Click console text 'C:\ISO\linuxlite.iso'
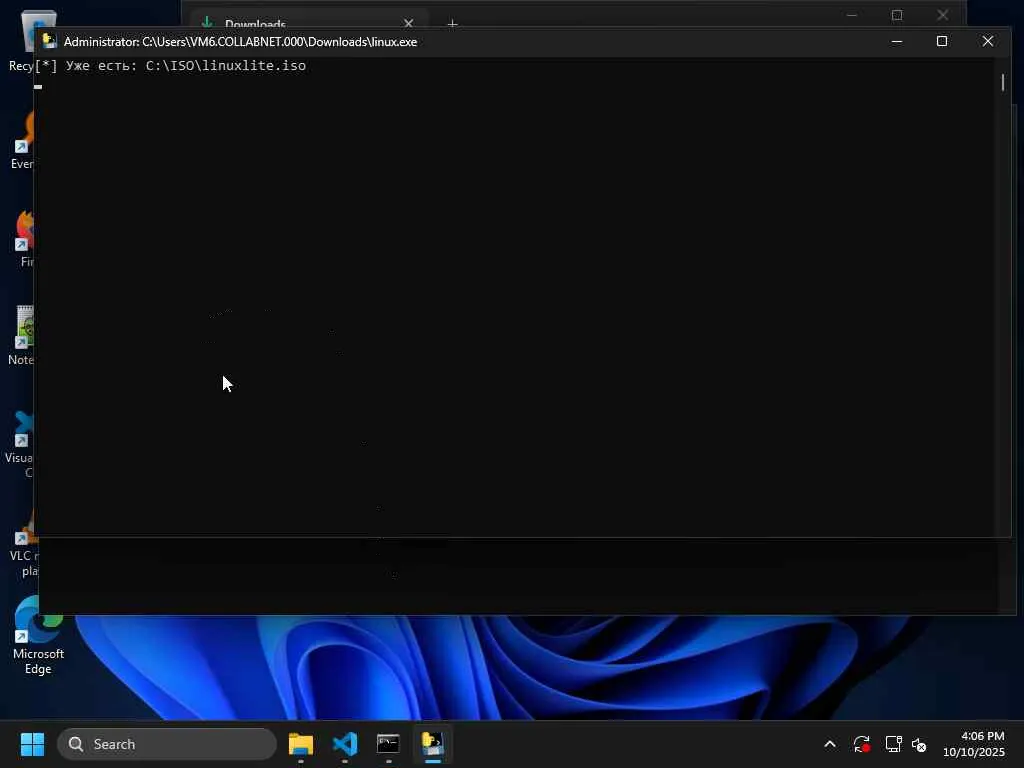This screenshot has height=768, width=1024. click(225, 65)
